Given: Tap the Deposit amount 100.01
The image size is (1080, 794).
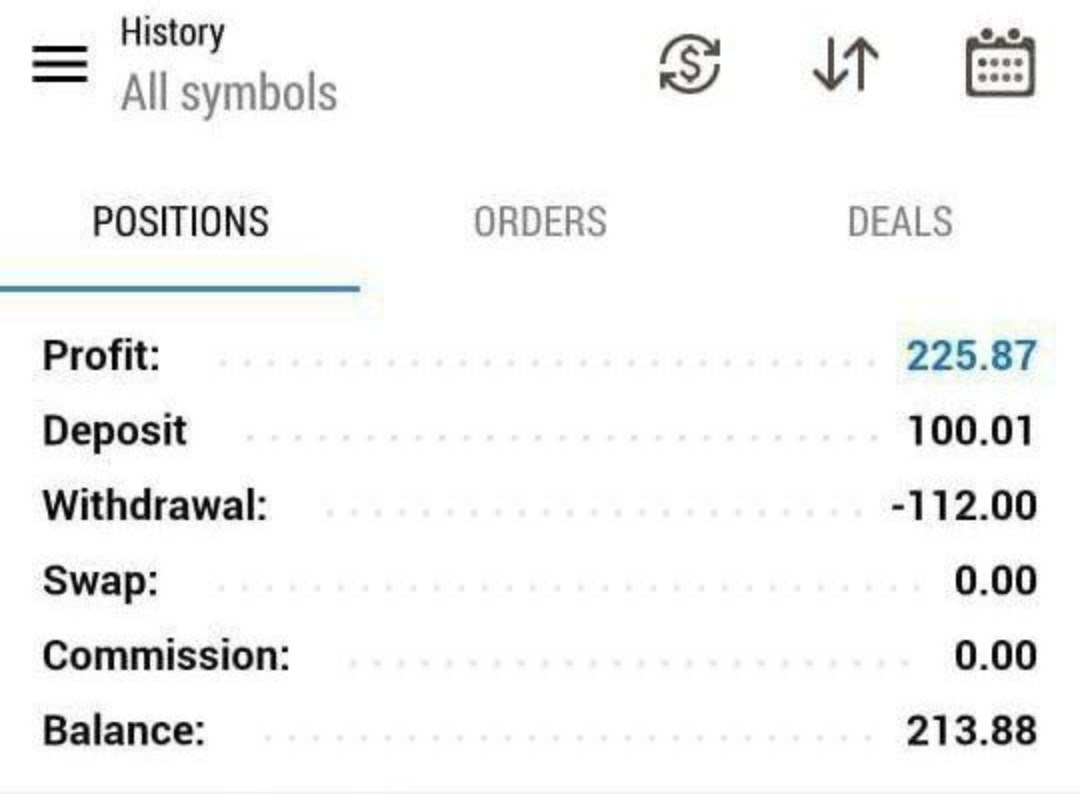Looking at the screenshot, I should coord(970,431).
